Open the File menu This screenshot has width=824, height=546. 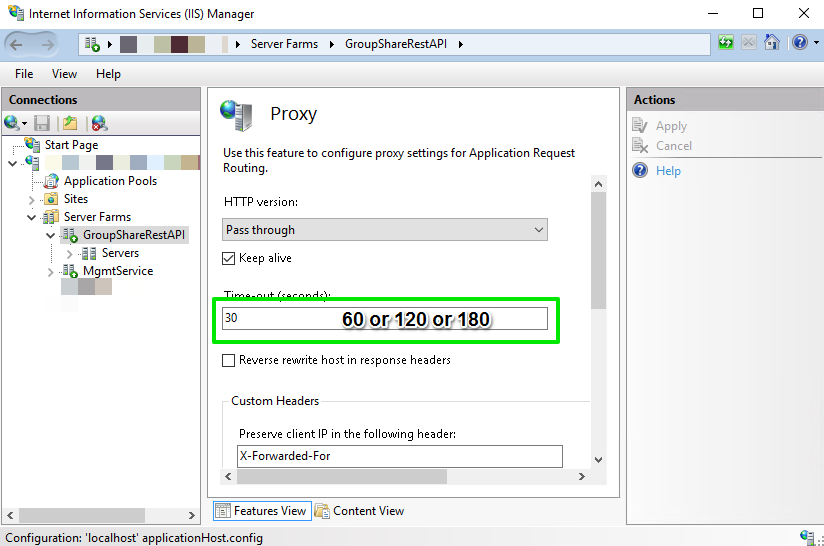24,74
